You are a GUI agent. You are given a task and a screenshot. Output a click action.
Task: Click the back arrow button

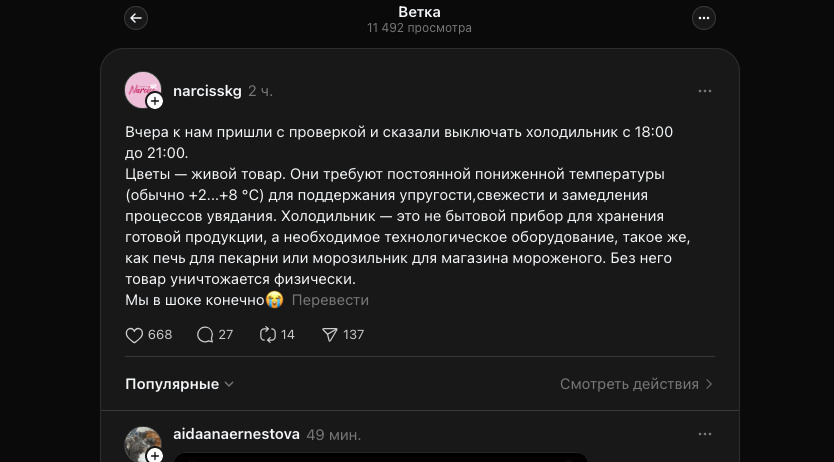pyautogui.click(x=136, y=18)
